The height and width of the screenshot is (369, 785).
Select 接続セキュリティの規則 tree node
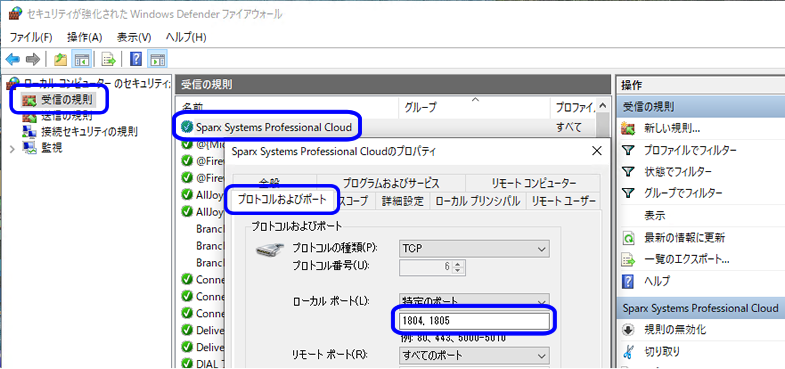(90, 132)
